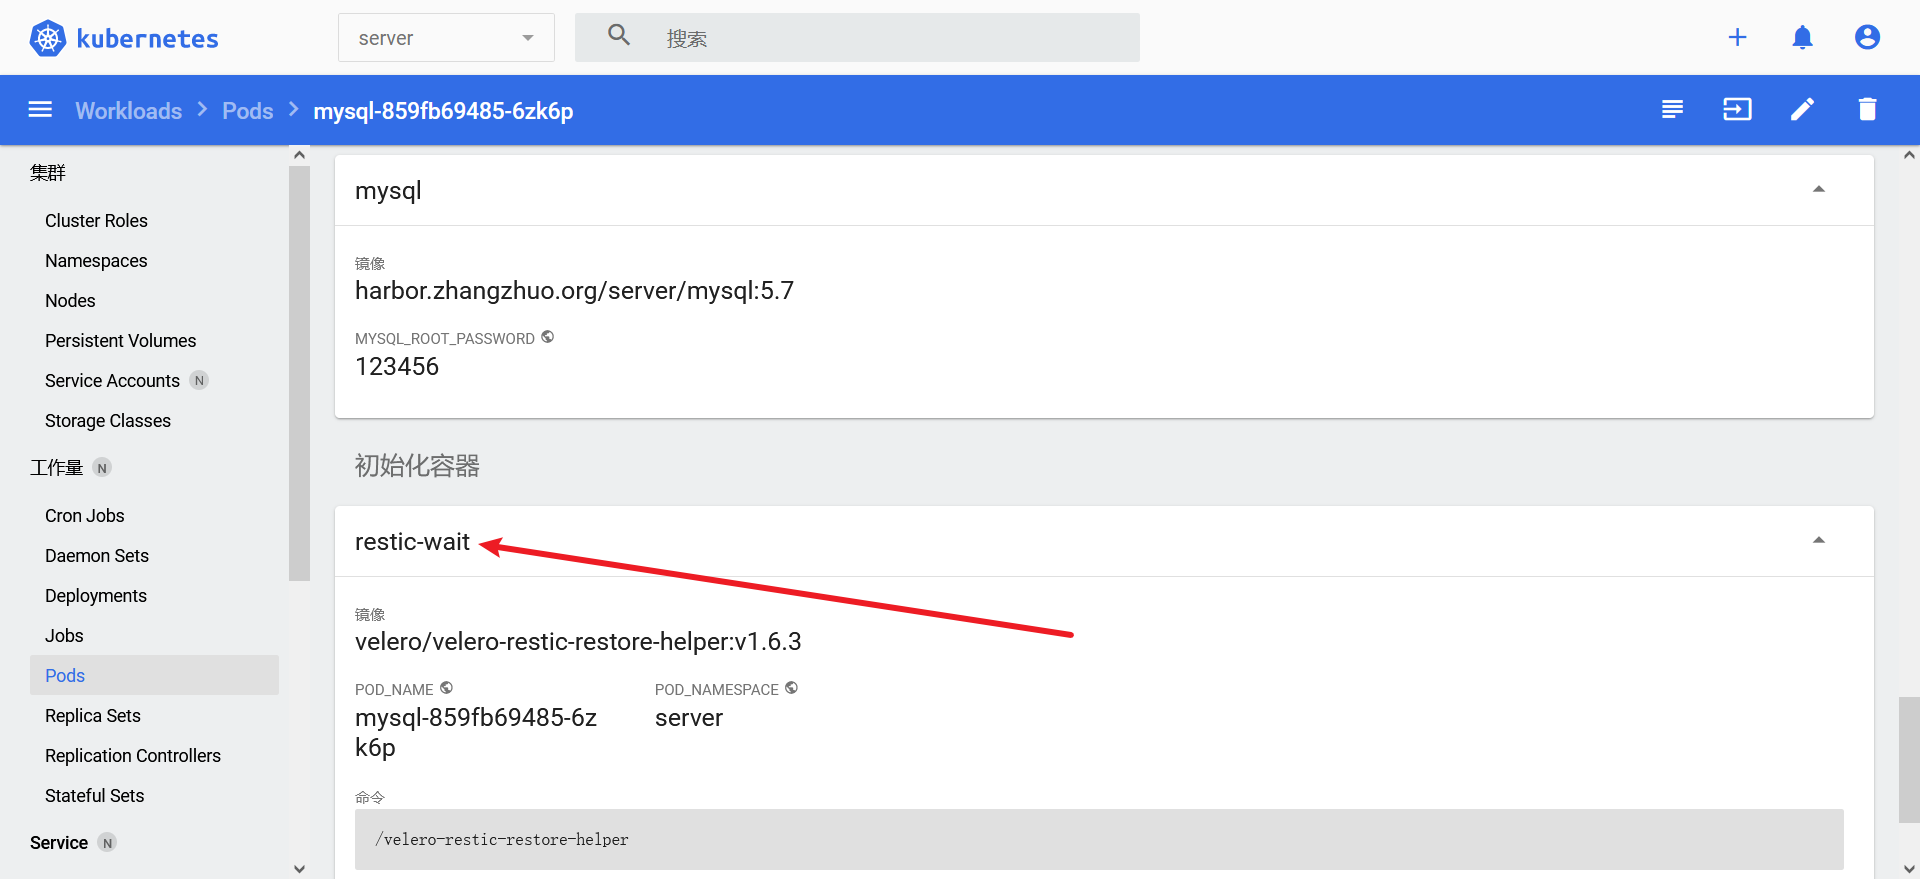Open Storage Classes in sidebar

[108, 420]
